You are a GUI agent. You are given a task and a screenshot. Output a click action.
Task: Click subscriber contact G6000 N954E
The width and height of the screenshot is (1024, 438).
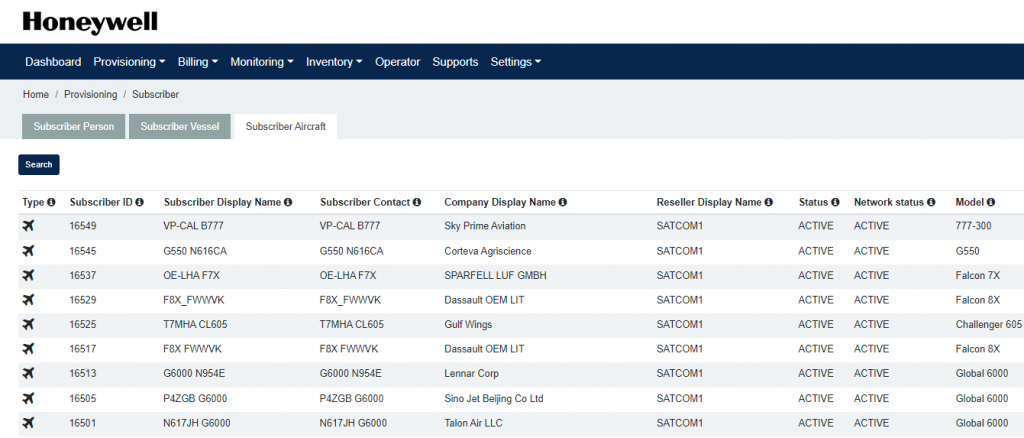tap(351, 373)
